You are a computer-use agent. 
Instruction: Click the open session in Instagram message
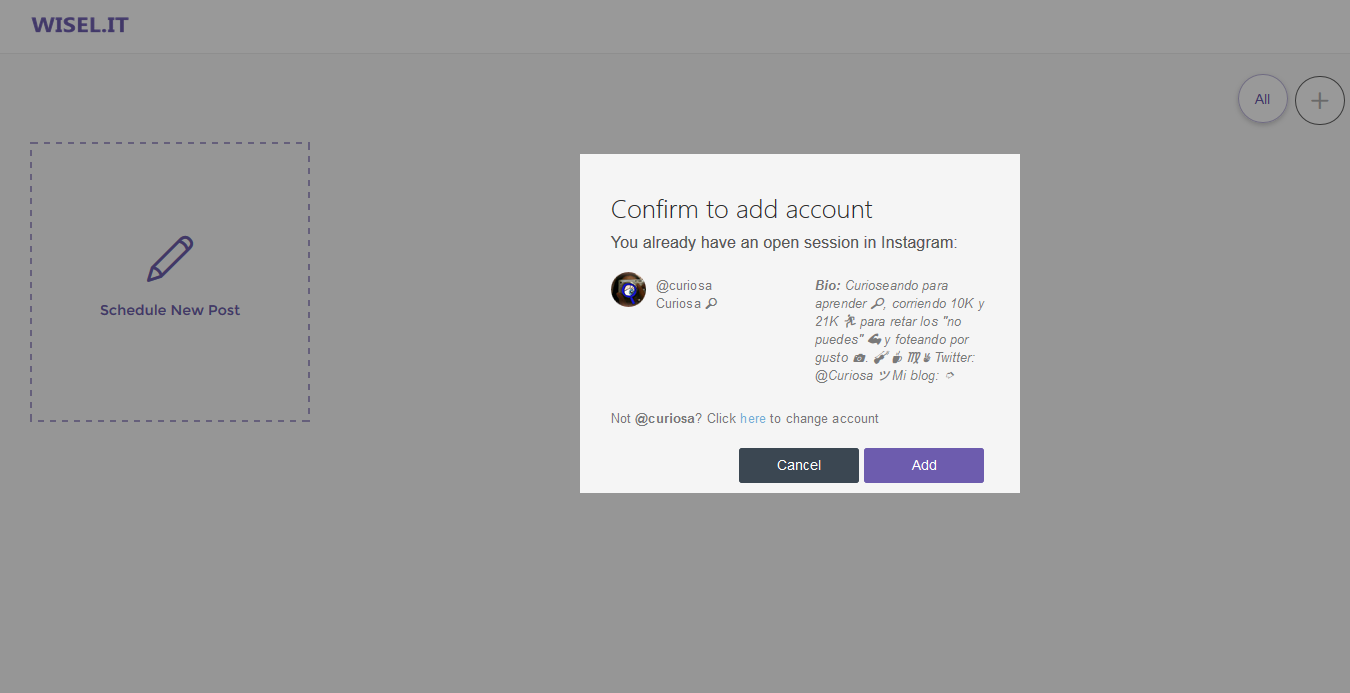click(784, 242)
